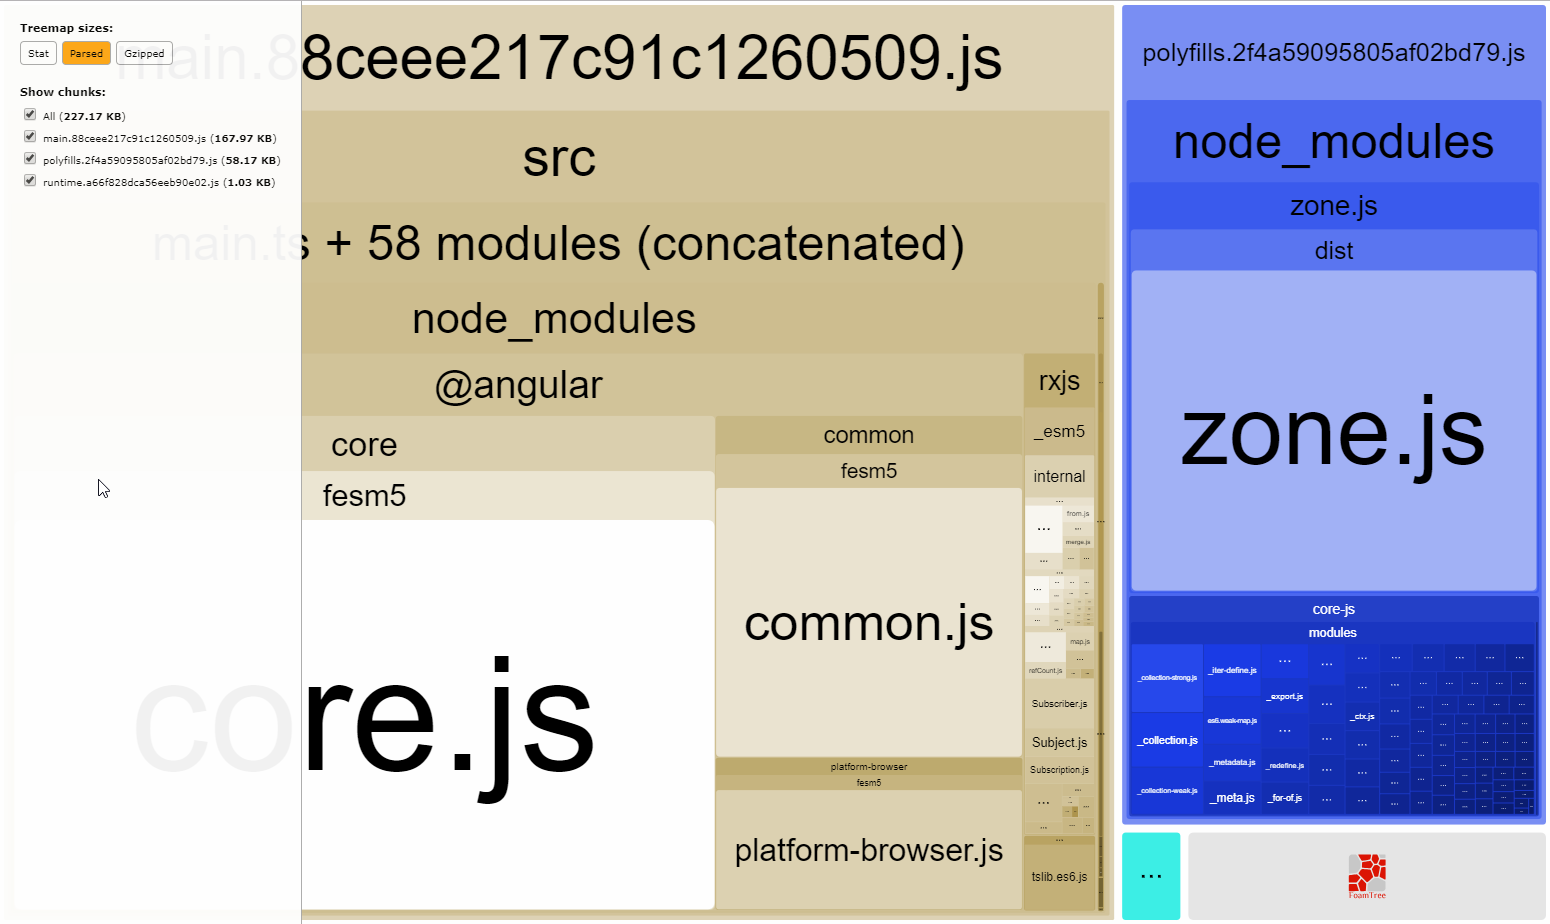Viewport: 1550px width, 924px height.
Task: Select the modules header under core-js
Action: [x=1333, y=633]
